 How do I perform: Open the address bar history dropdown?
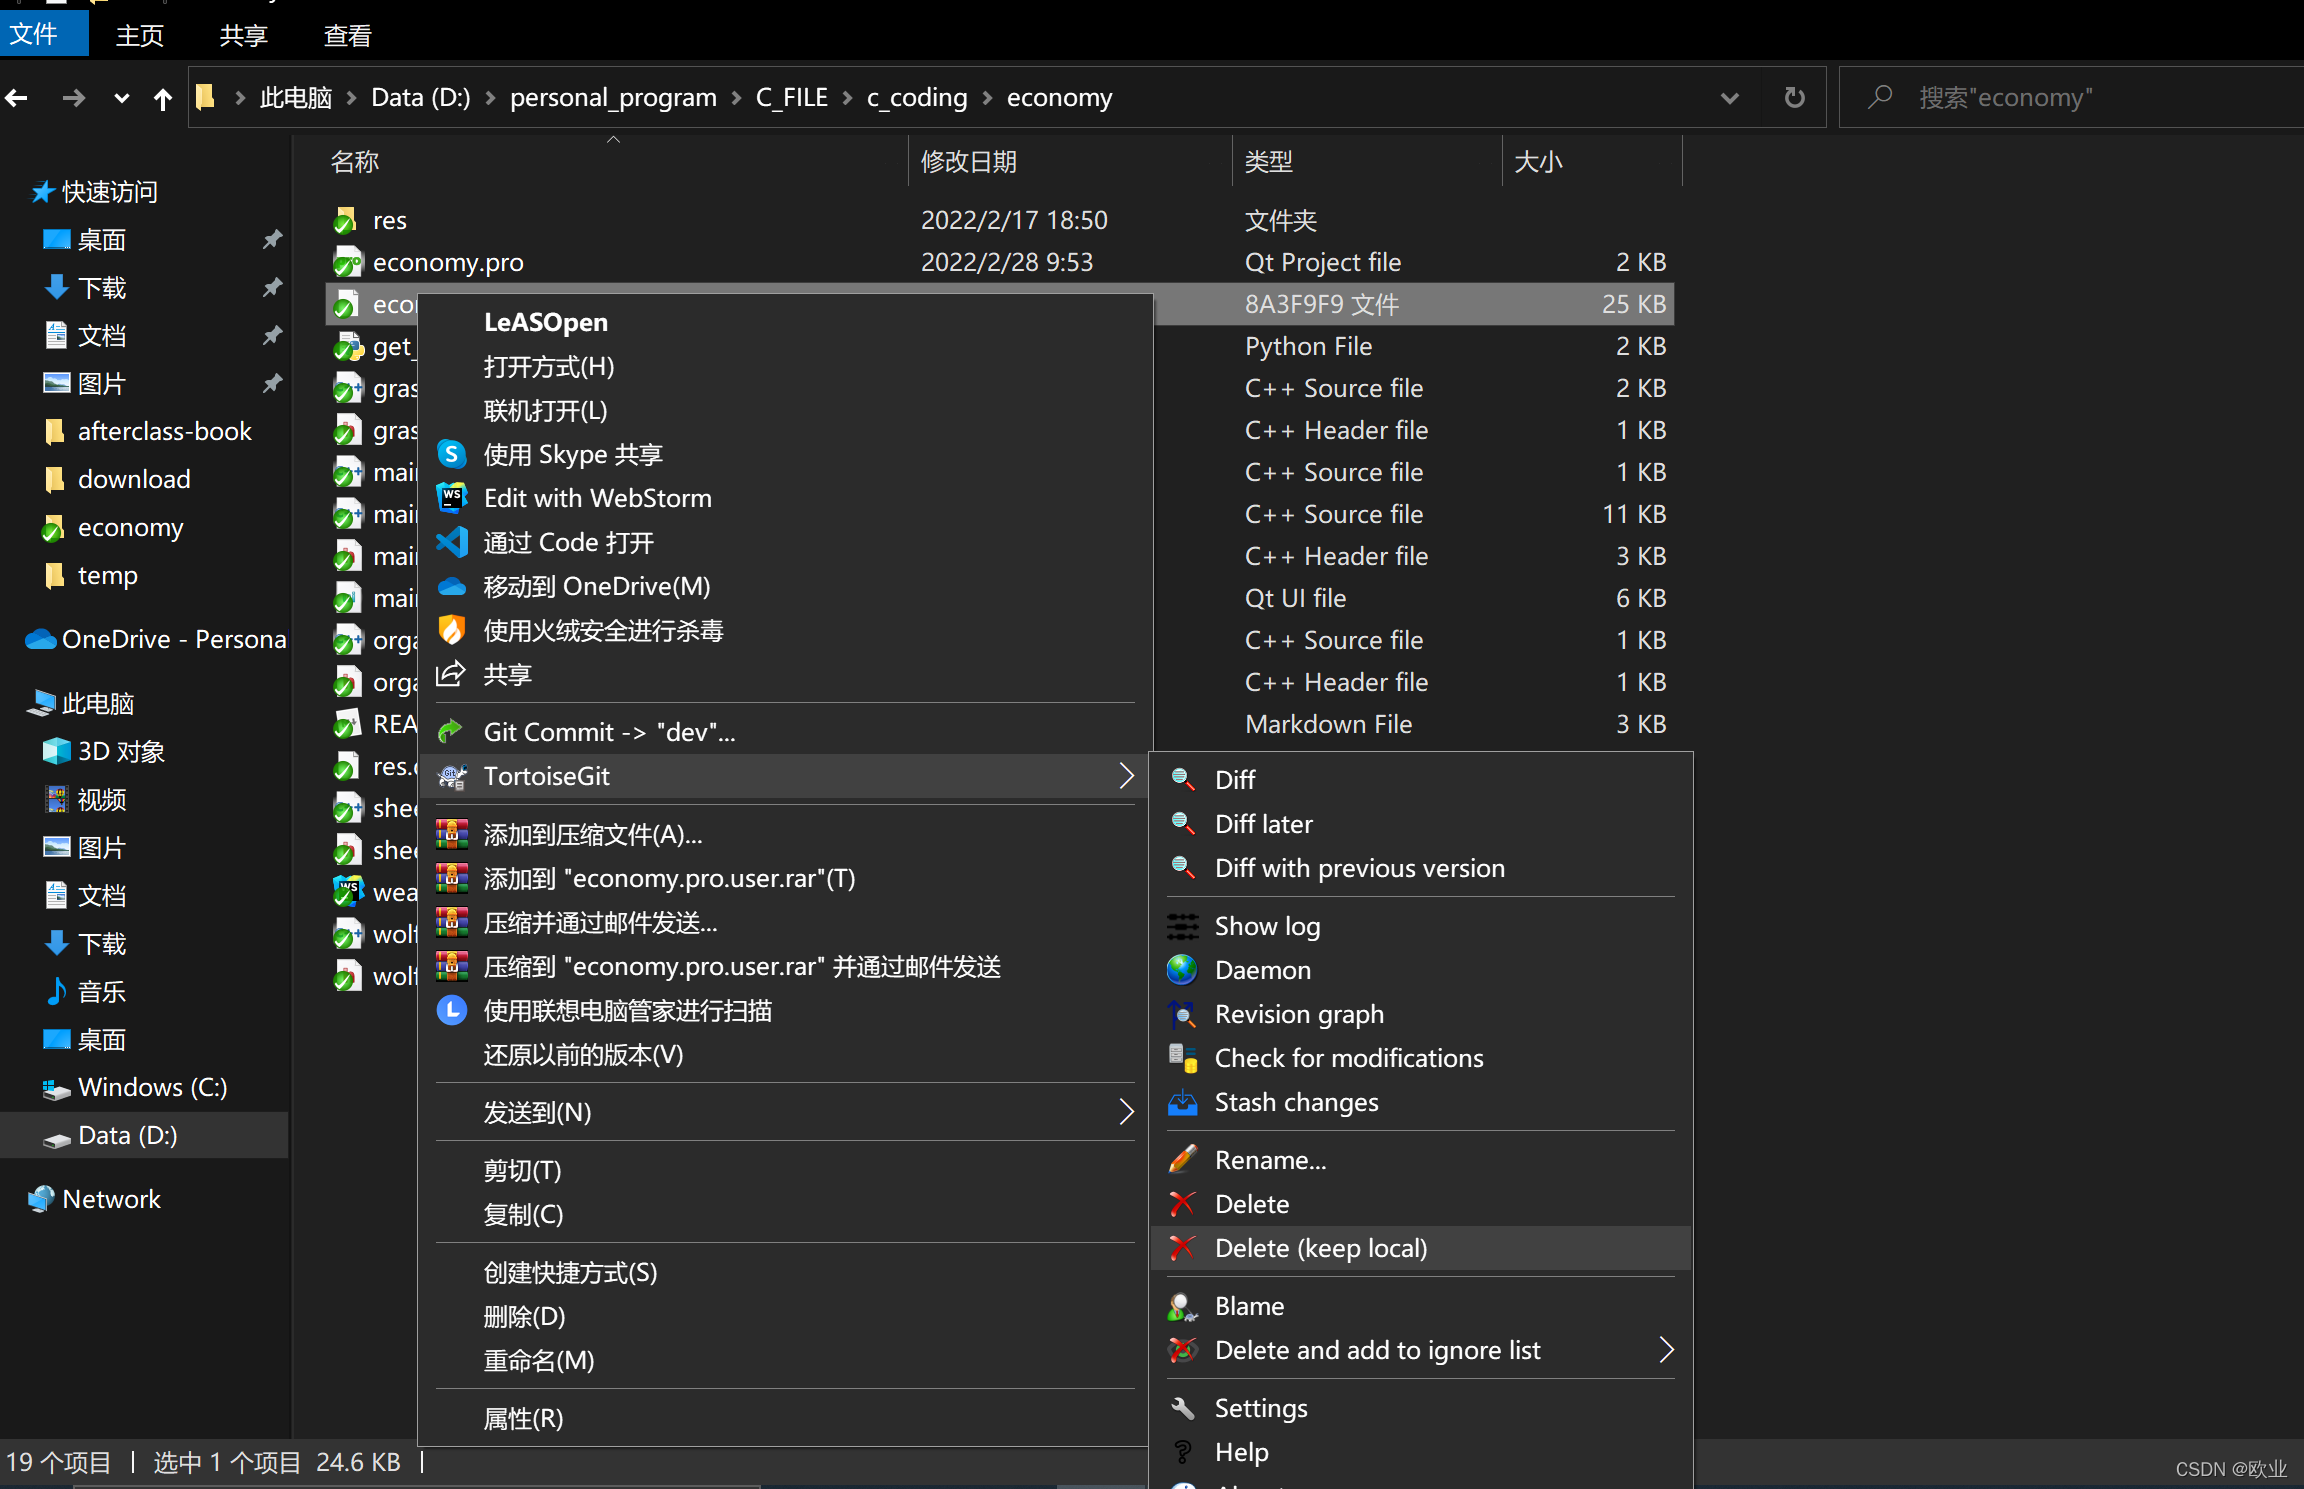(x=1729, y=98)
